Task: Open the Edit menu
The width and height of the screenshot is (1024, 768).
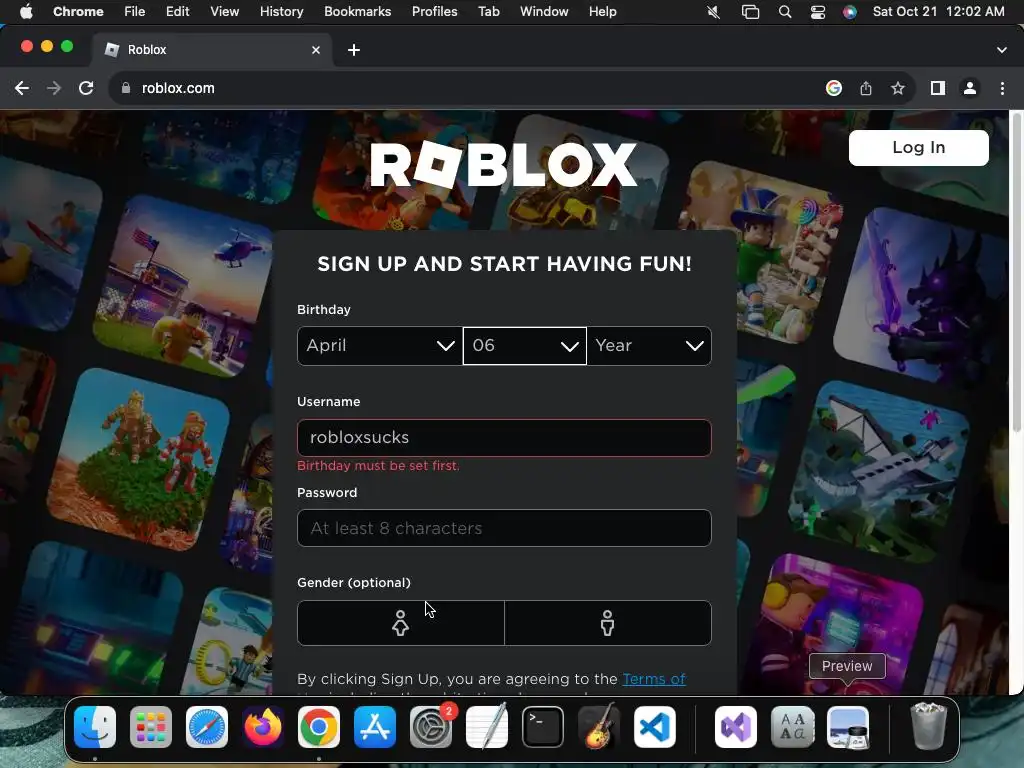Action: point(178,12)
